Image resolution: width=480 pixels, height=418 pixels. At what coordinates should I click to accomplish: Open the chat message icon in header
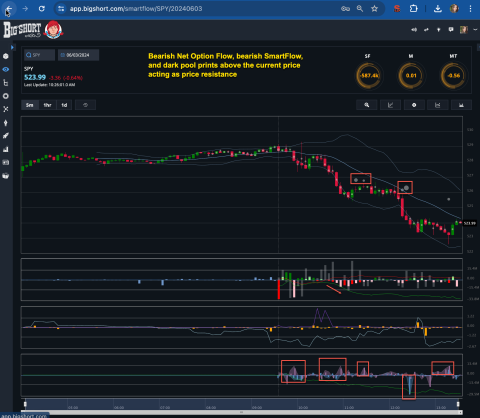tap(451, 29)
